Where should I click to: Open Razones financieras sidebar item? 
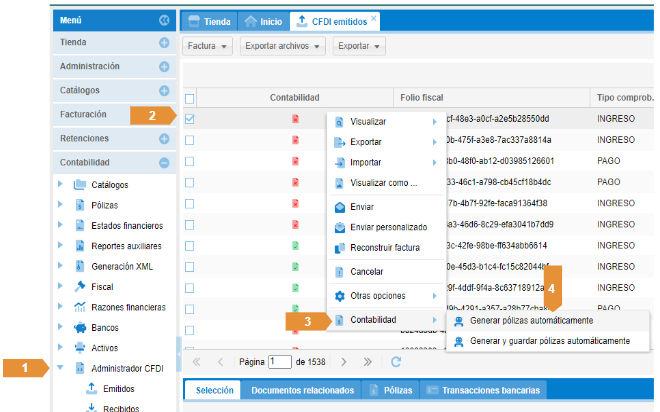[x=128, y=306]
